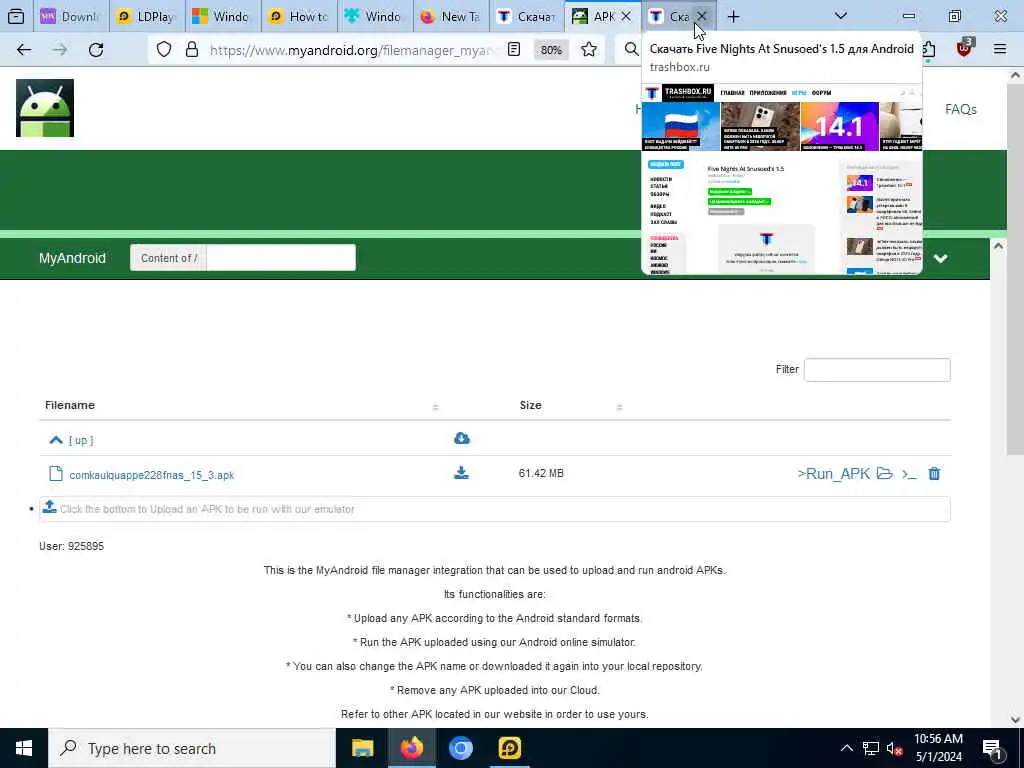Expand the white chevron in MyAndroid bar
1024x768 pixels.
[x=940, y=259]
